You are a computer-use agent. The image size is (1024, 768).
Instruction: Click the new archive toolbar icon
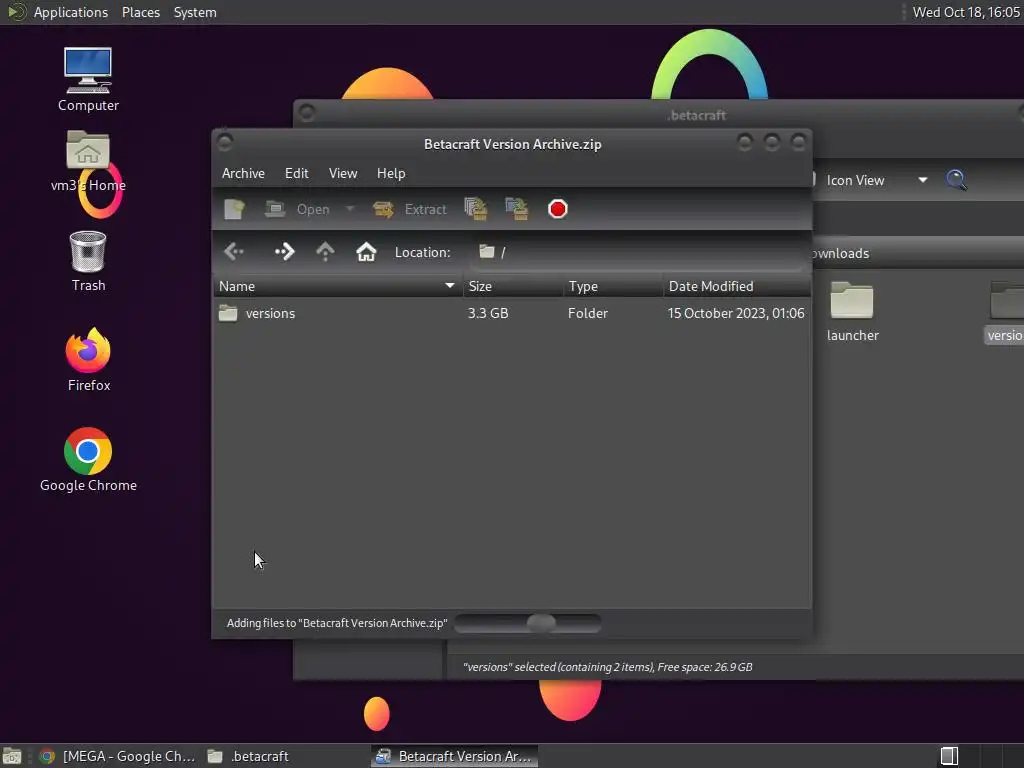[x=234, y=209]
